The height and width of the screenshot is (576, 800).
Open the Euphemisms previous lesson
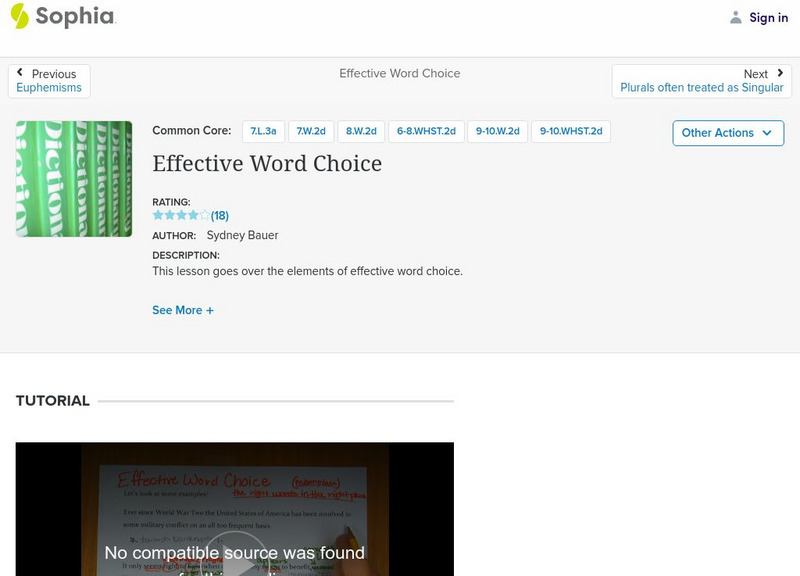(x=48, y=87)
